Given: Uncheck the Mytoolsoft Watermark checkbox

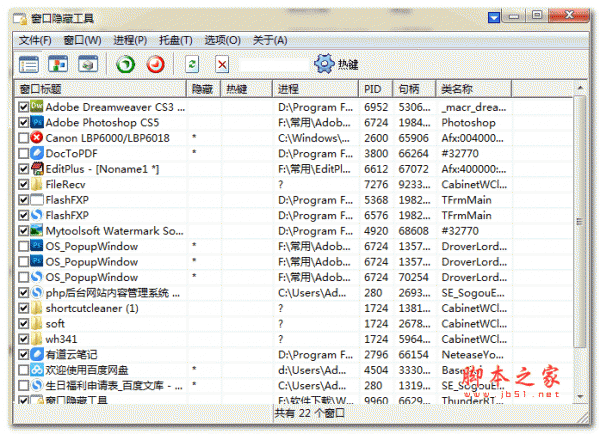Looking at the screenshot, I should click(23, 231).
